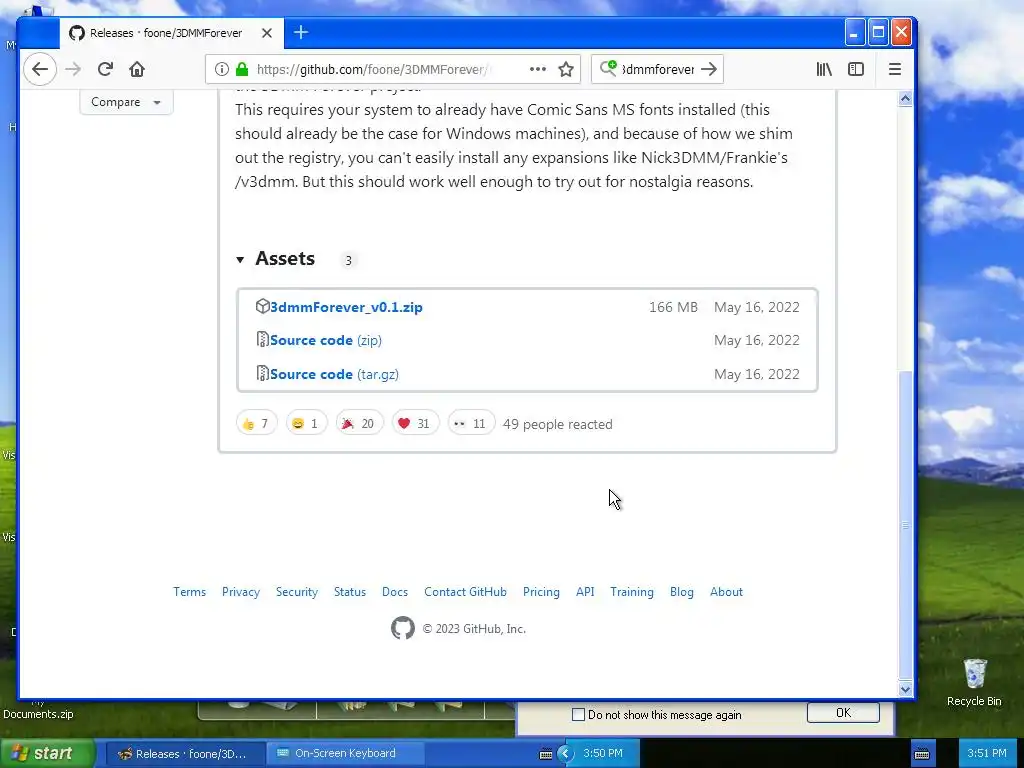
Task: Check Do not show this message again
Action: pyautogui.click(x=578, y=714)
